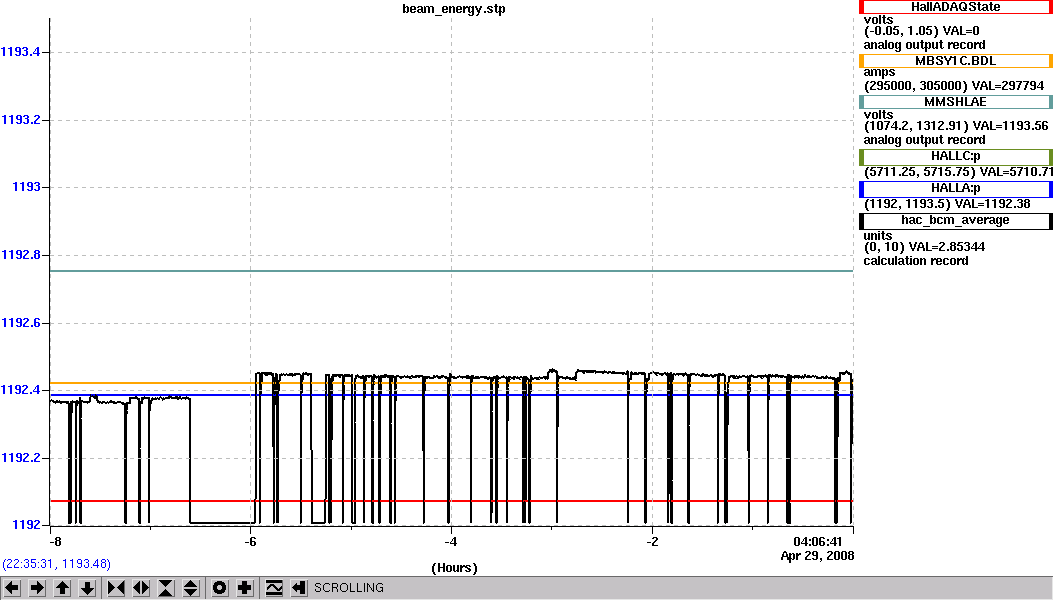Click the timestamp 04:06:41 on the x-axis

(x=817, y=542)
